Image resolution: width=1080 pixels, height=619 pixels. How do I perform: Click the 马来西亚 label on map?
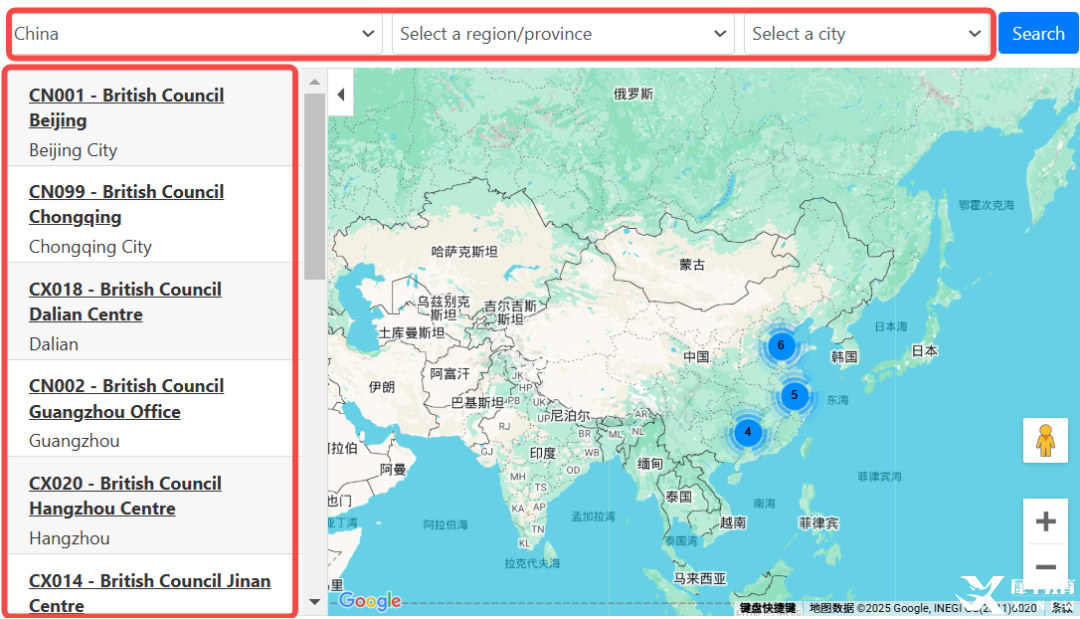click(x=700, y=579)
